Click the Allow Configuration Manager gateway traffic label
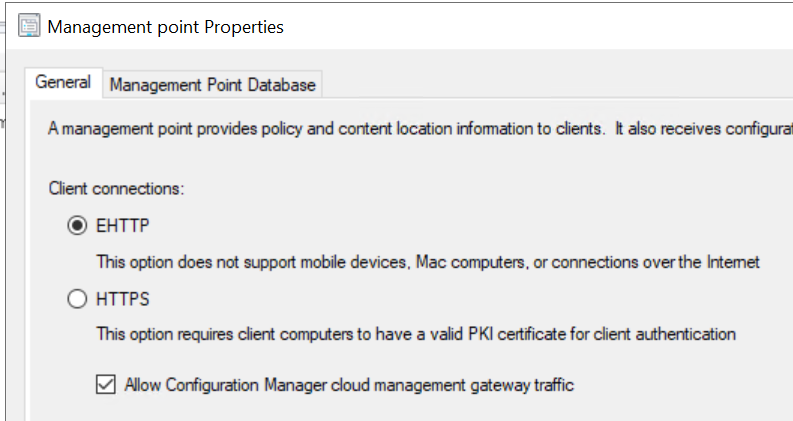This screenshot has height=421, width=793. point(349,384)
